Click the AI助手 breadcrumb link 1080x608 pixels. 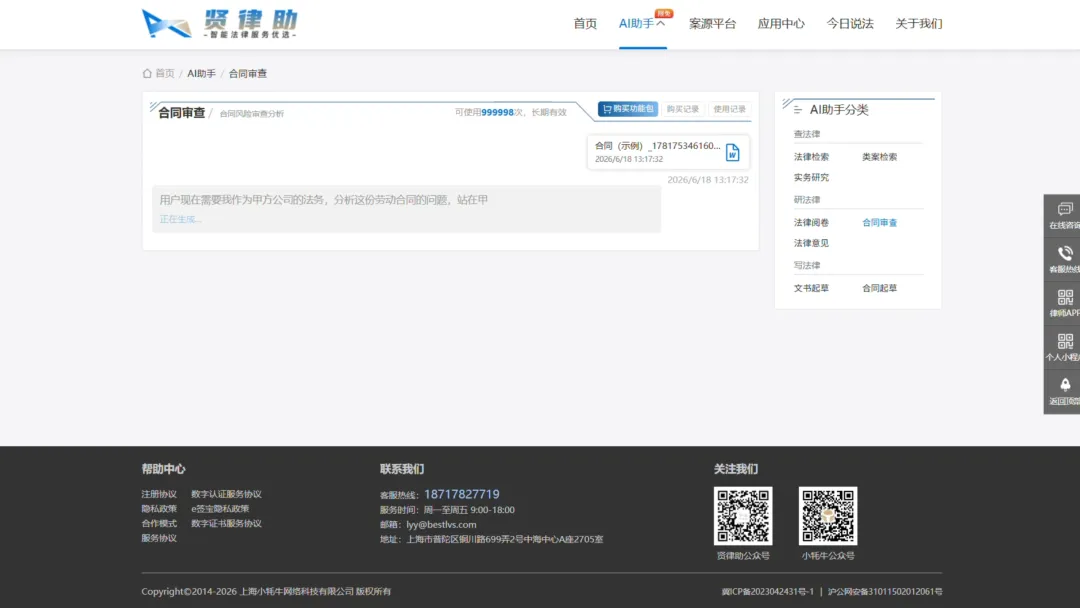[x=201, y=73]
